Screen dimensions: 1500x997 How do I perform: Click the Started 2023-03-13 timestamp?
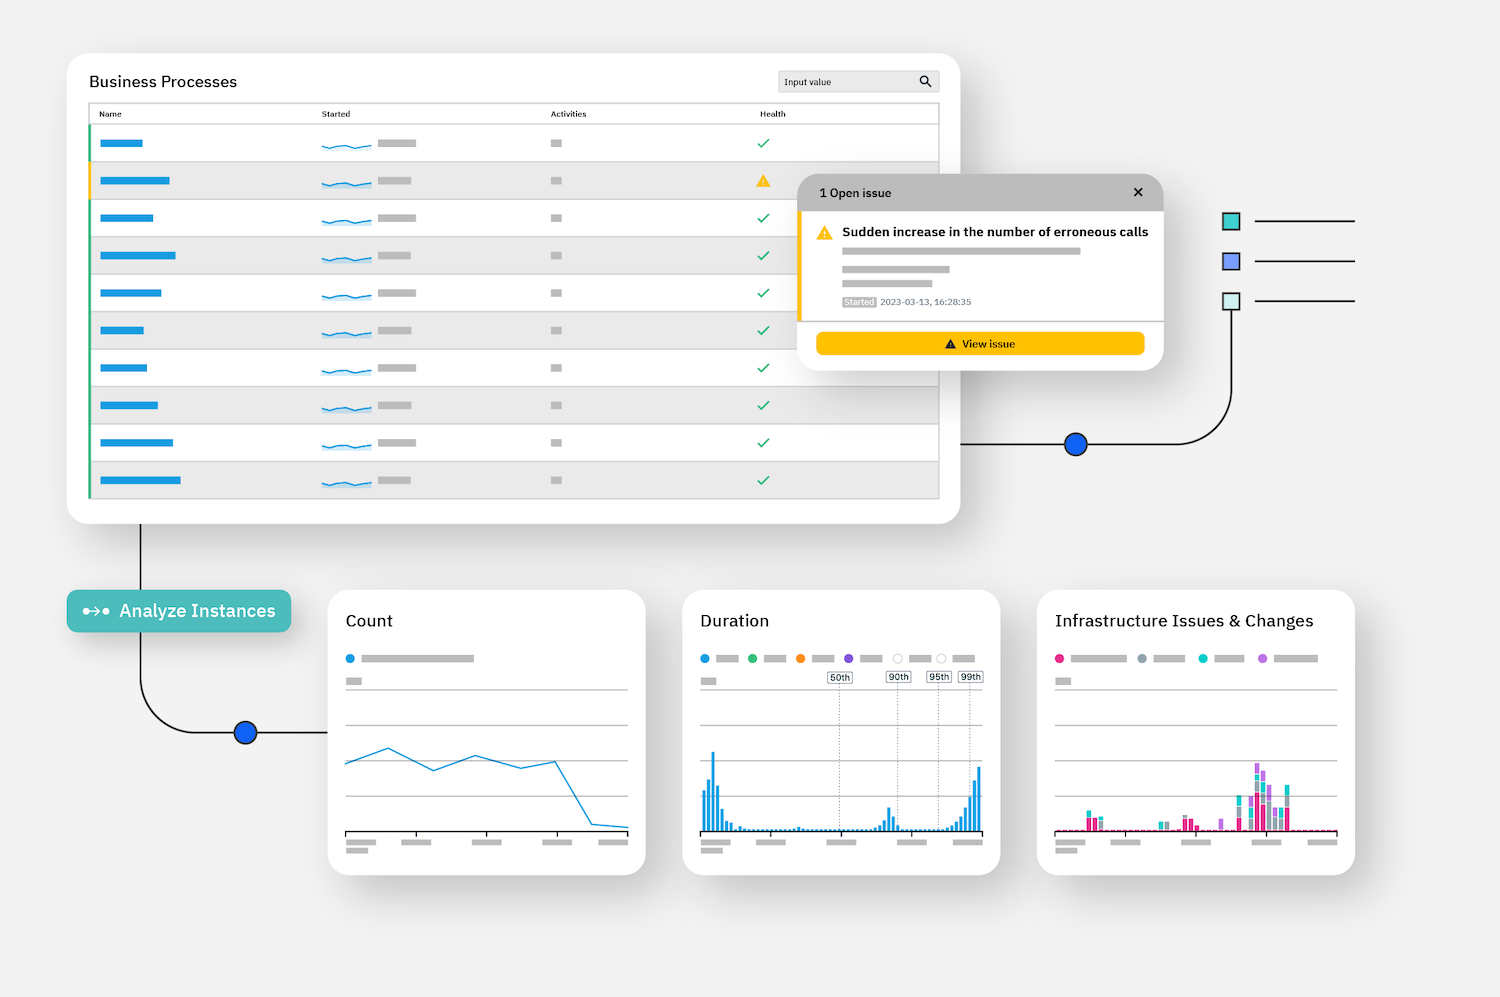click(x=907, y=302)
